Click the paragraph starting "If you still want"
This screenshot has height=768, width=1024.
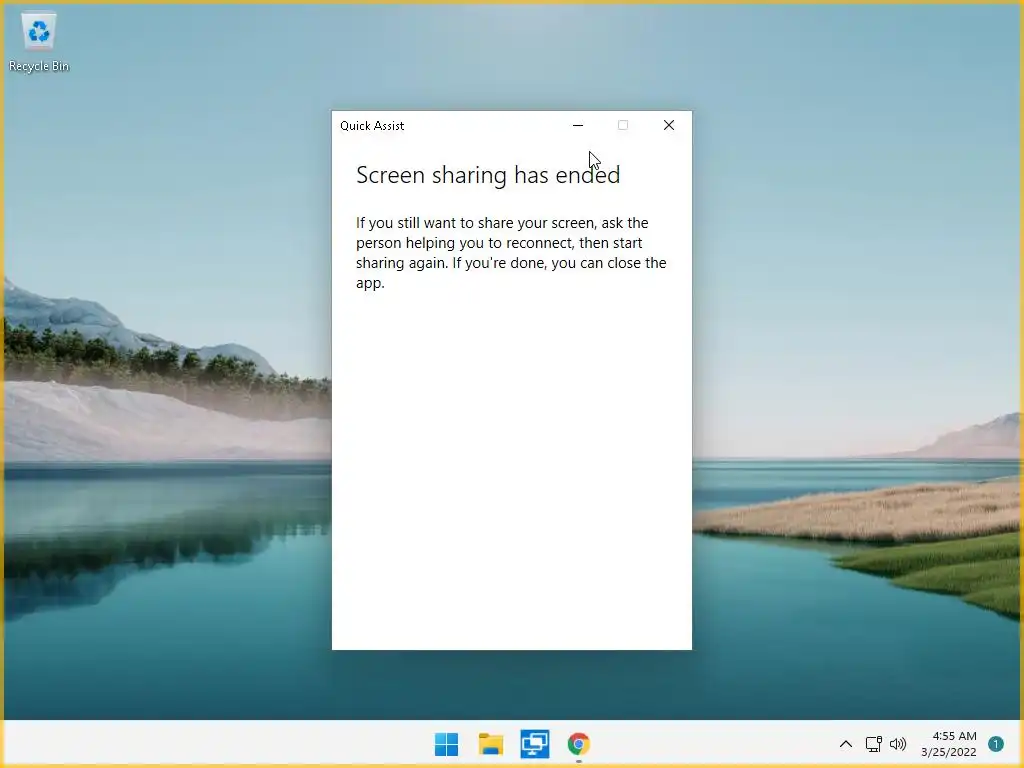coord(511,253)
